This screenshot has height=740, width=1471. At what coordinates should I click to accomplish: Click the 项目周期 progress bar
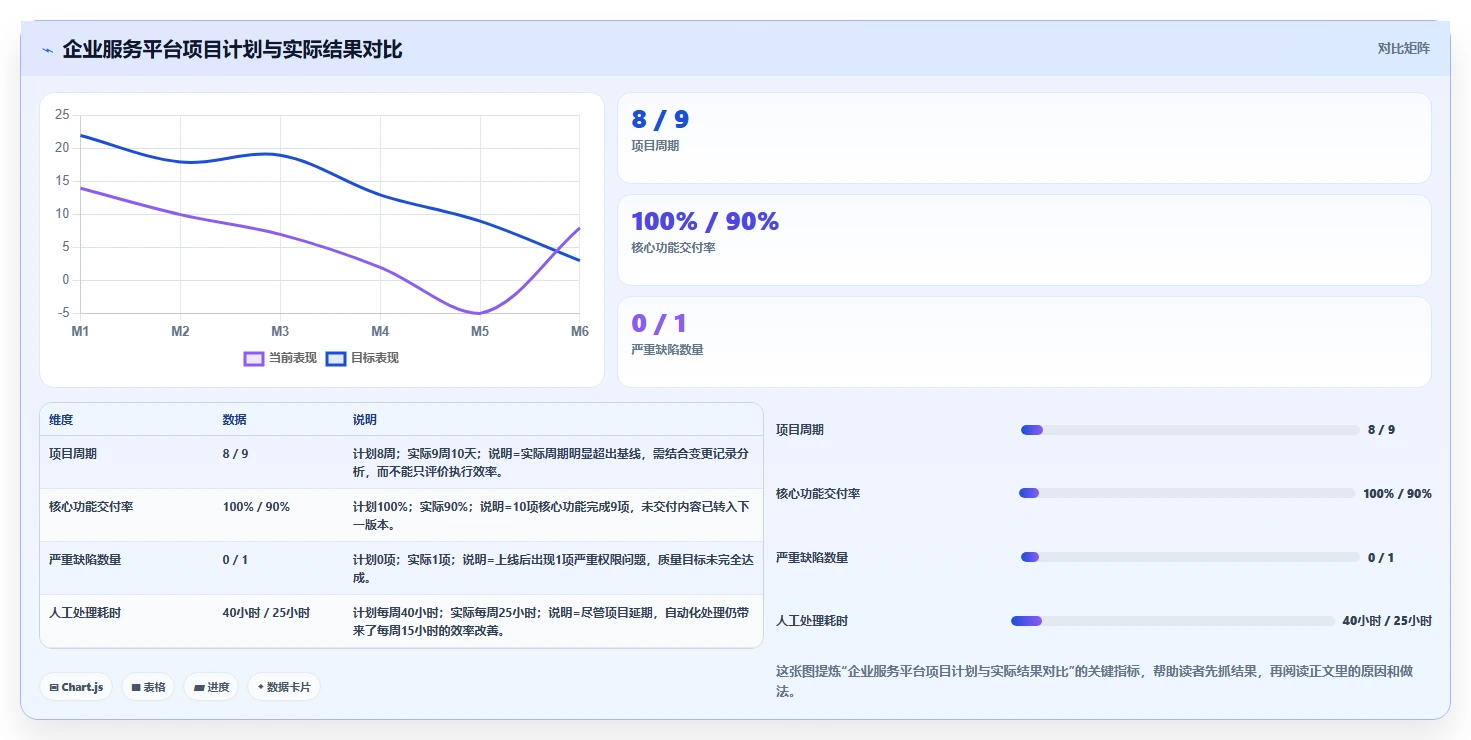click(x=1190, y=430)
